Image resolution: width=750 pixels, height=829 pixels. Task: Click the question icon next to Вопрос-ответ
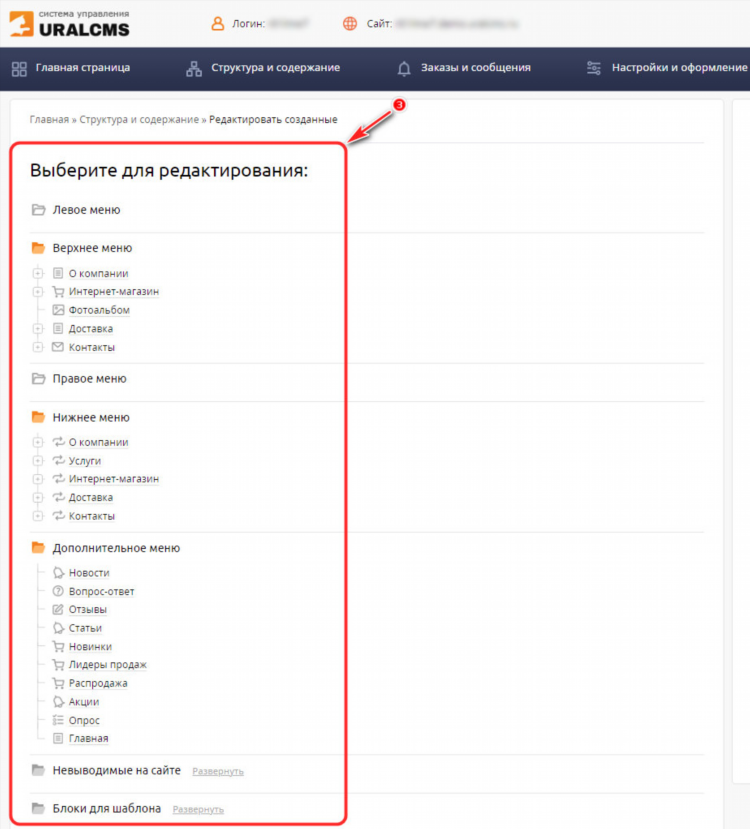click(58, 591)
